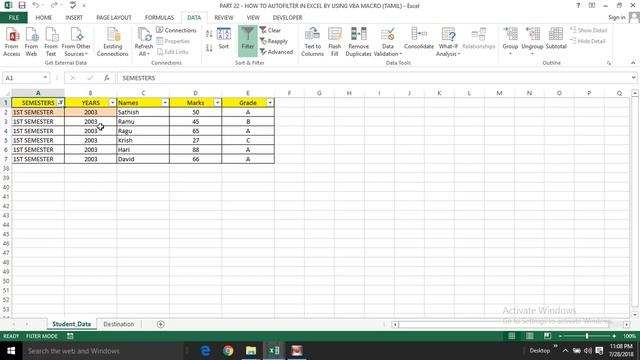Click the Refresh All button

(x=144, y=42)
